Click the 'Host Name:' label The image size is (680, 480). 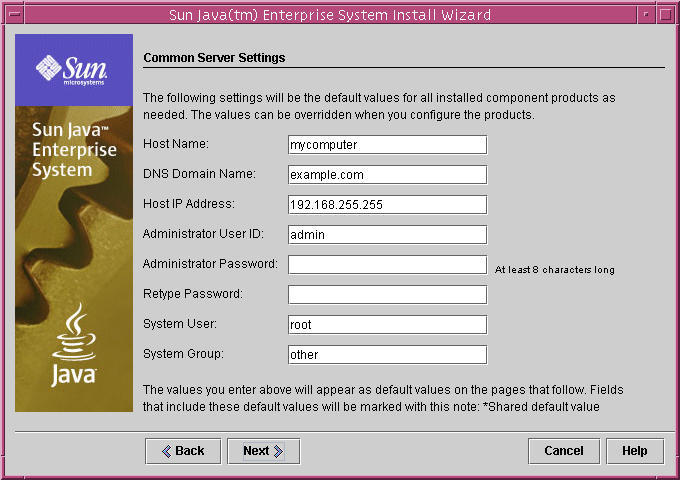[x=176, y=144]
